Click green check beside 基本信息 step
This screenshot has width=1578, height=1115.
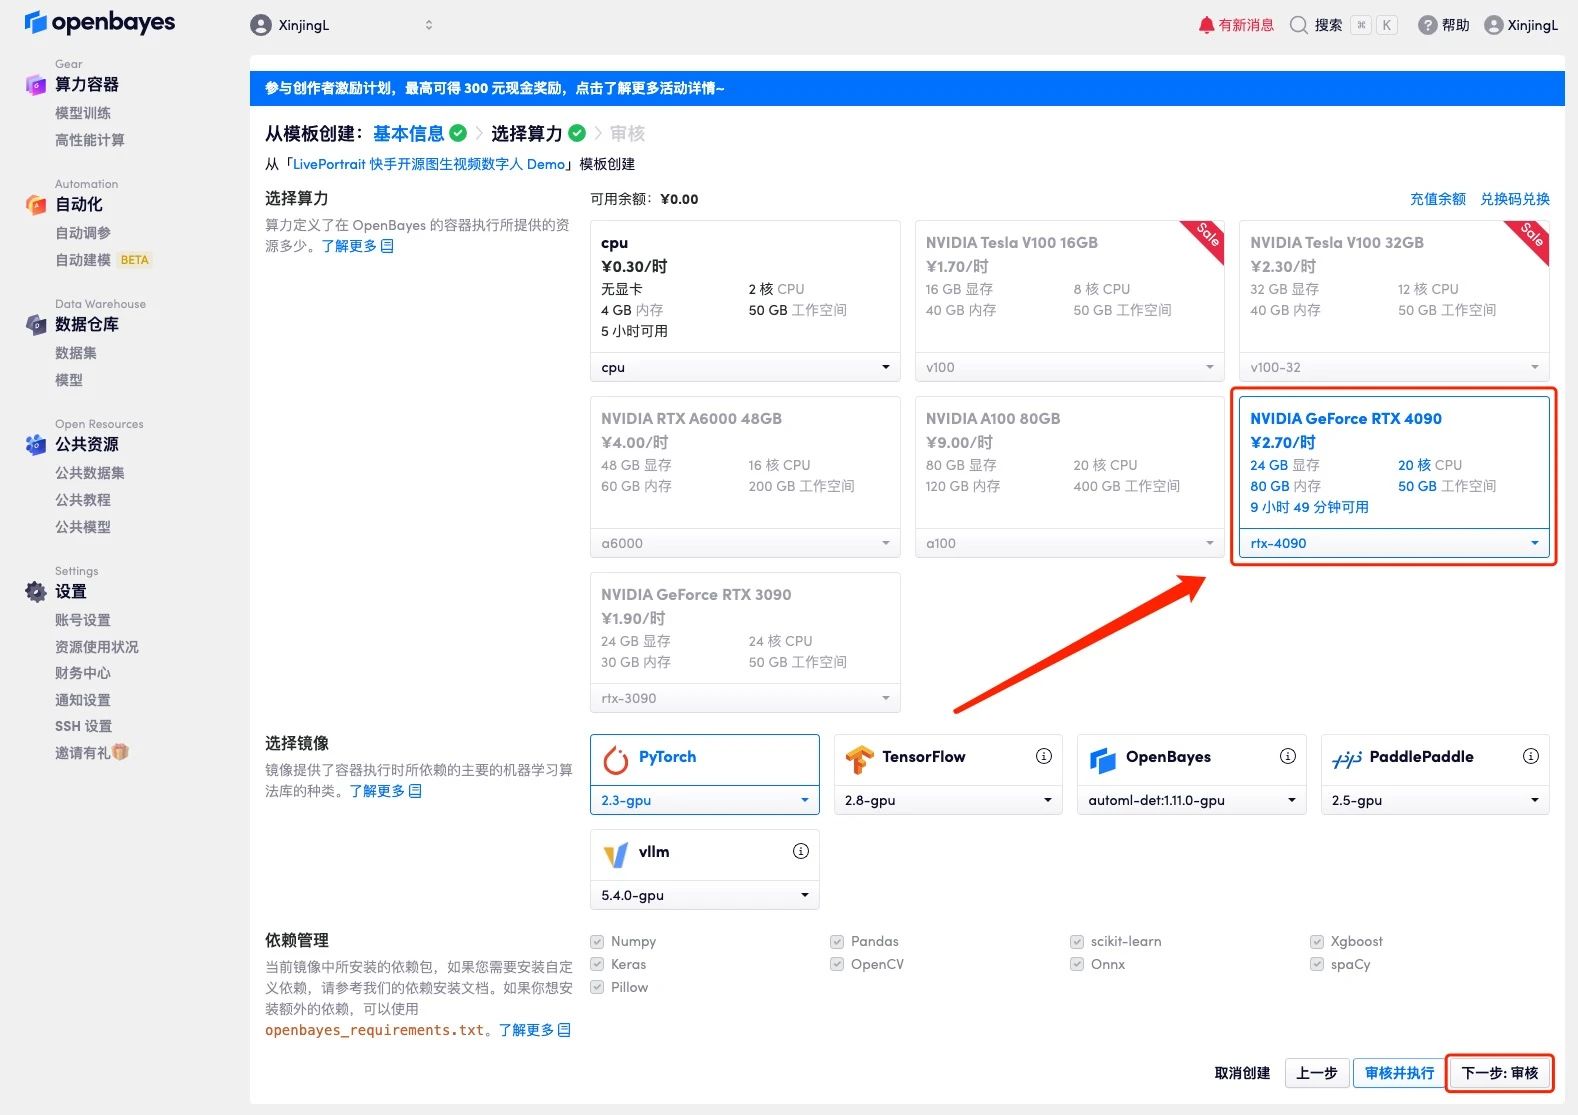(458, 133)
